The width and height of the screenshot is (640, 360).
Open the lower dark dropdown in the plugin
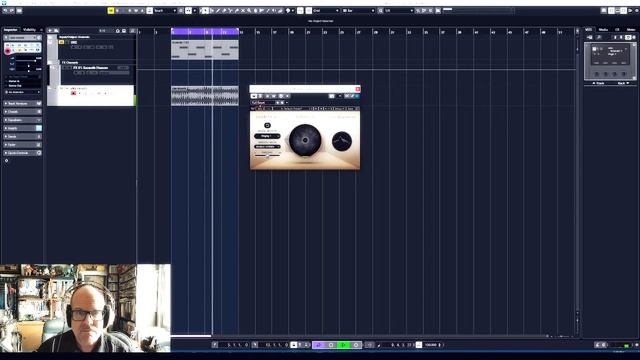point(267,147)
